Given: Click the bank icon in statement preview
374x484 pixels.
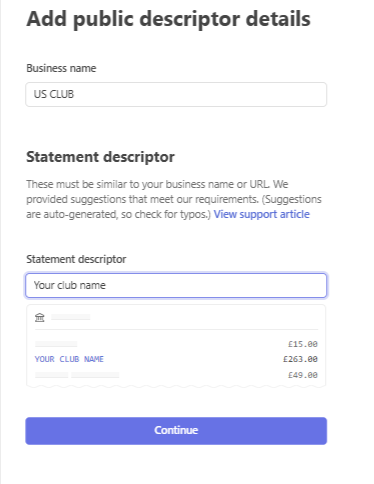Looking at the screenshot, I should tap(40, 317).
